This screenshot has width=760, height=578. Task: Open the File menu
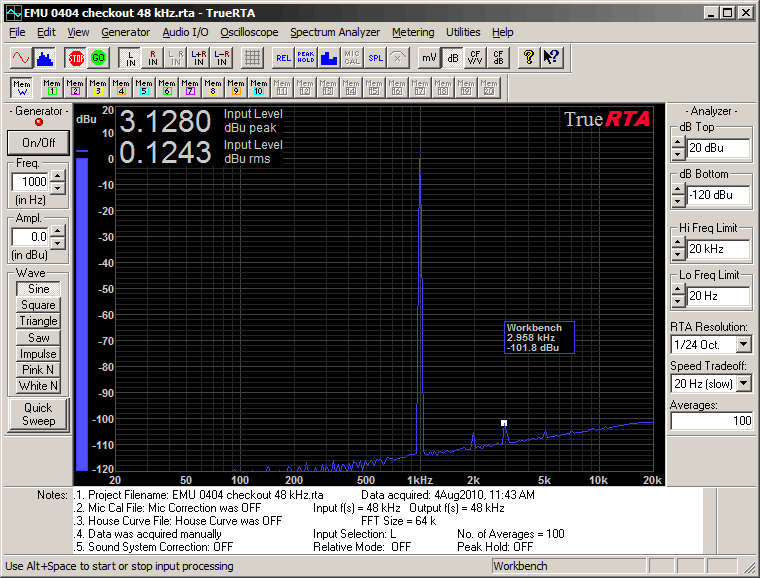click(17, 32)
